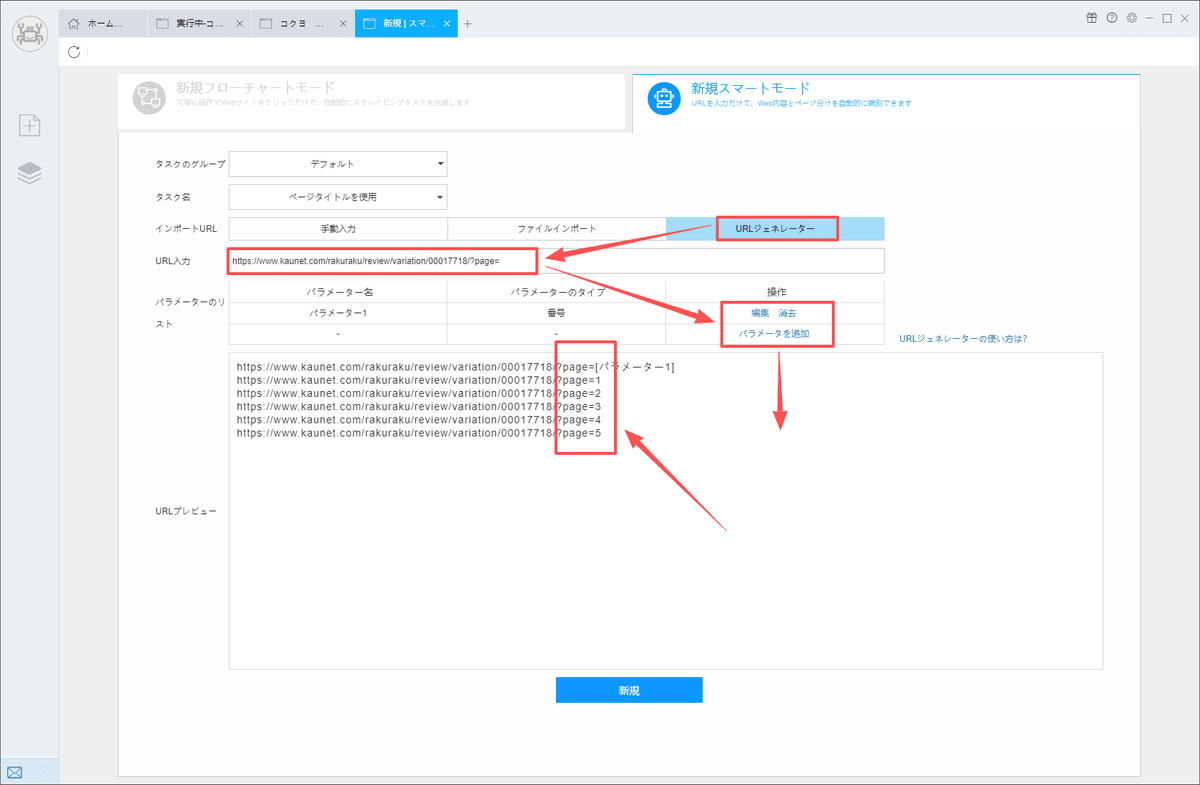
Task: Click the crab logo icon
Action: coord(29,33)
